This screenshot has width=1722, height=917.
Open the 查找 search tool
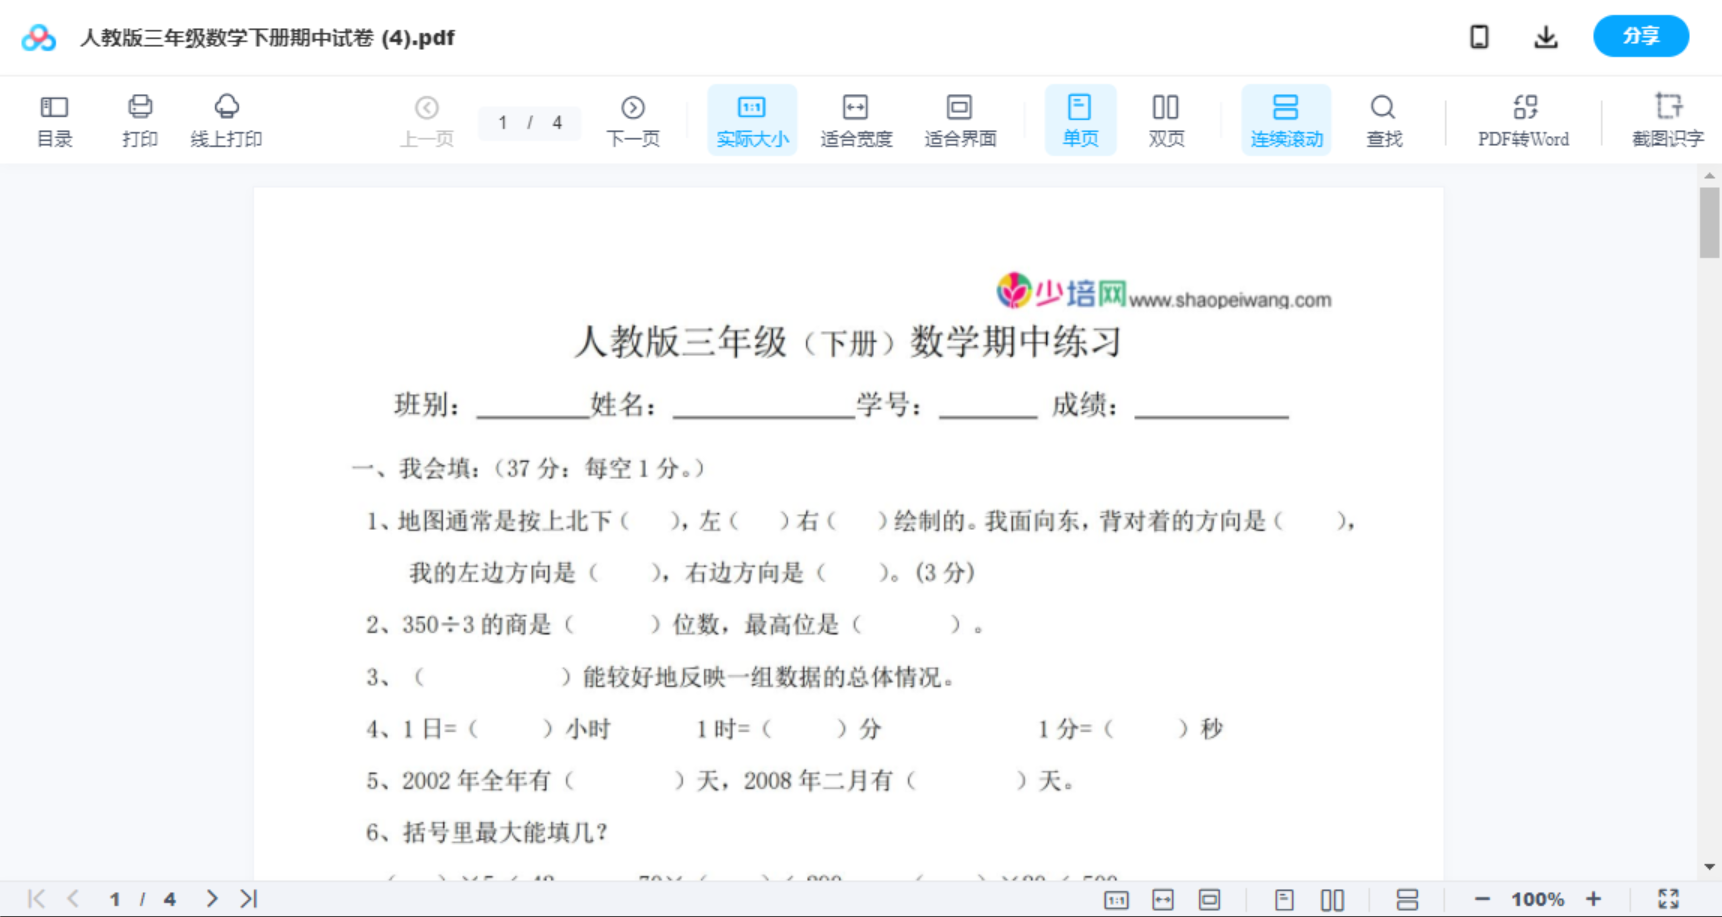pyautogui.click(x=1383, y=119)
